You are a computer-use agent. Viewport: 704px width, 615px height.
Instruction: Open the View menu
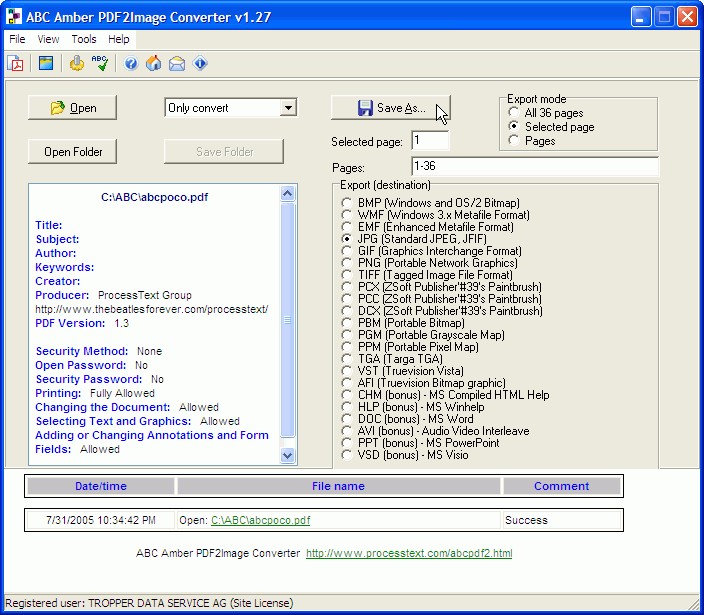pyautogui.click(x=48, y=39)
